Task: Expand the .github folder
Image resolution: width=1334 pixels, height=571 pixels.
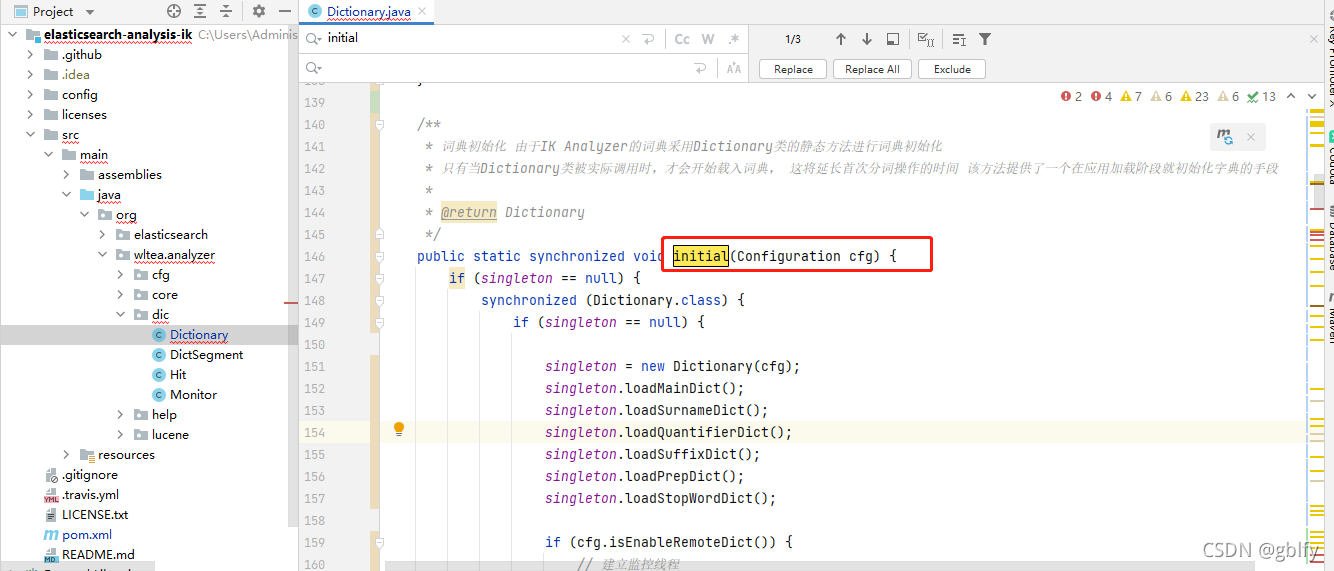Action: (31, 55)
